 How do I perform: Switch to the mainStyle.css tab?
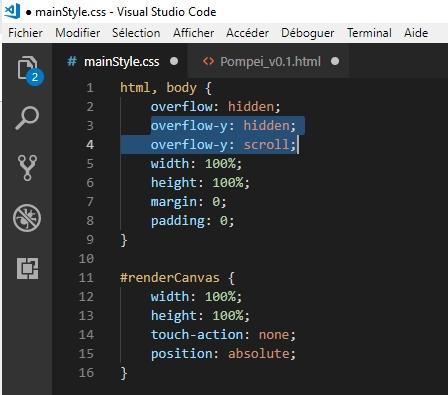(121, 61)
